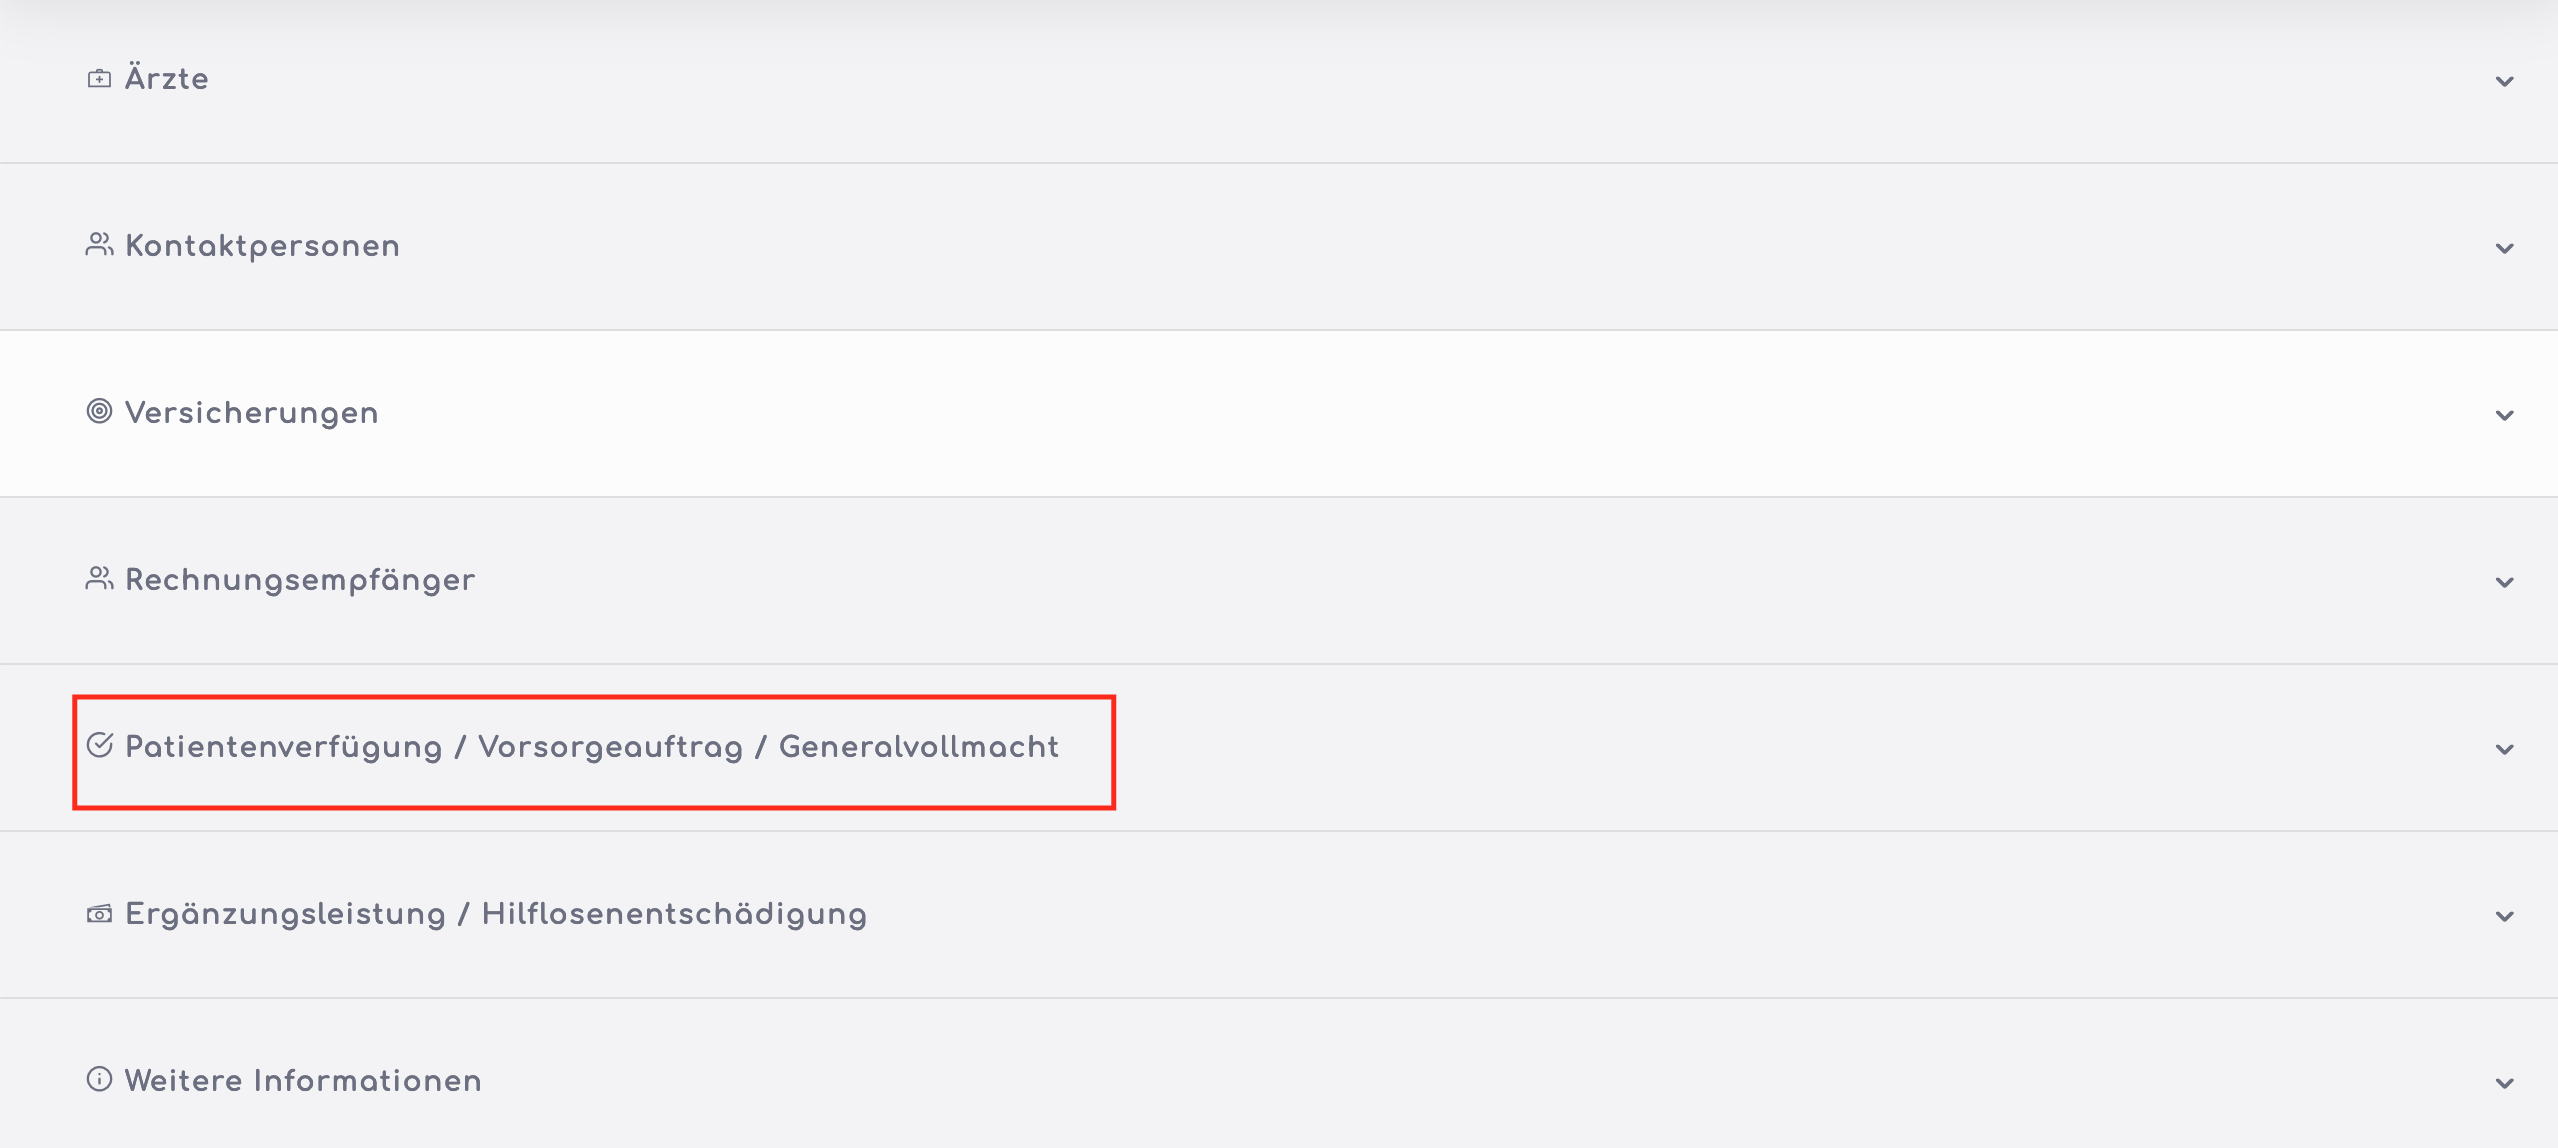This screenshot has width=2558, height=1148.
Task: Expand the Ergänzungsleistung row chevron
Action: click(x=2504, y=917)
